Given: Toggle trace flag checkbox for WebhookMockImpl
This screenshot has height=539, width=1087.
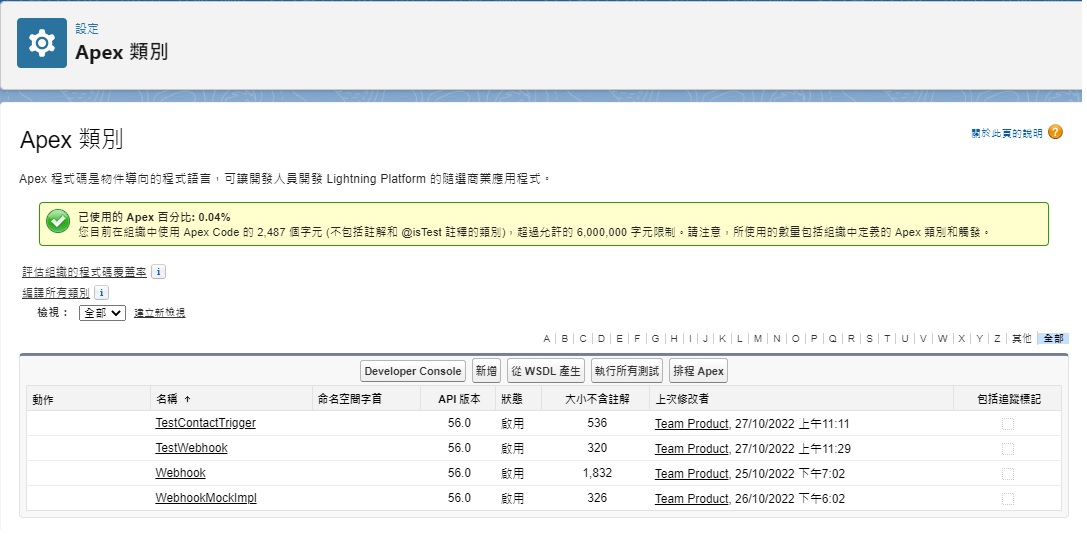Looking at the screenshot, I should (x=1007, y=499).
